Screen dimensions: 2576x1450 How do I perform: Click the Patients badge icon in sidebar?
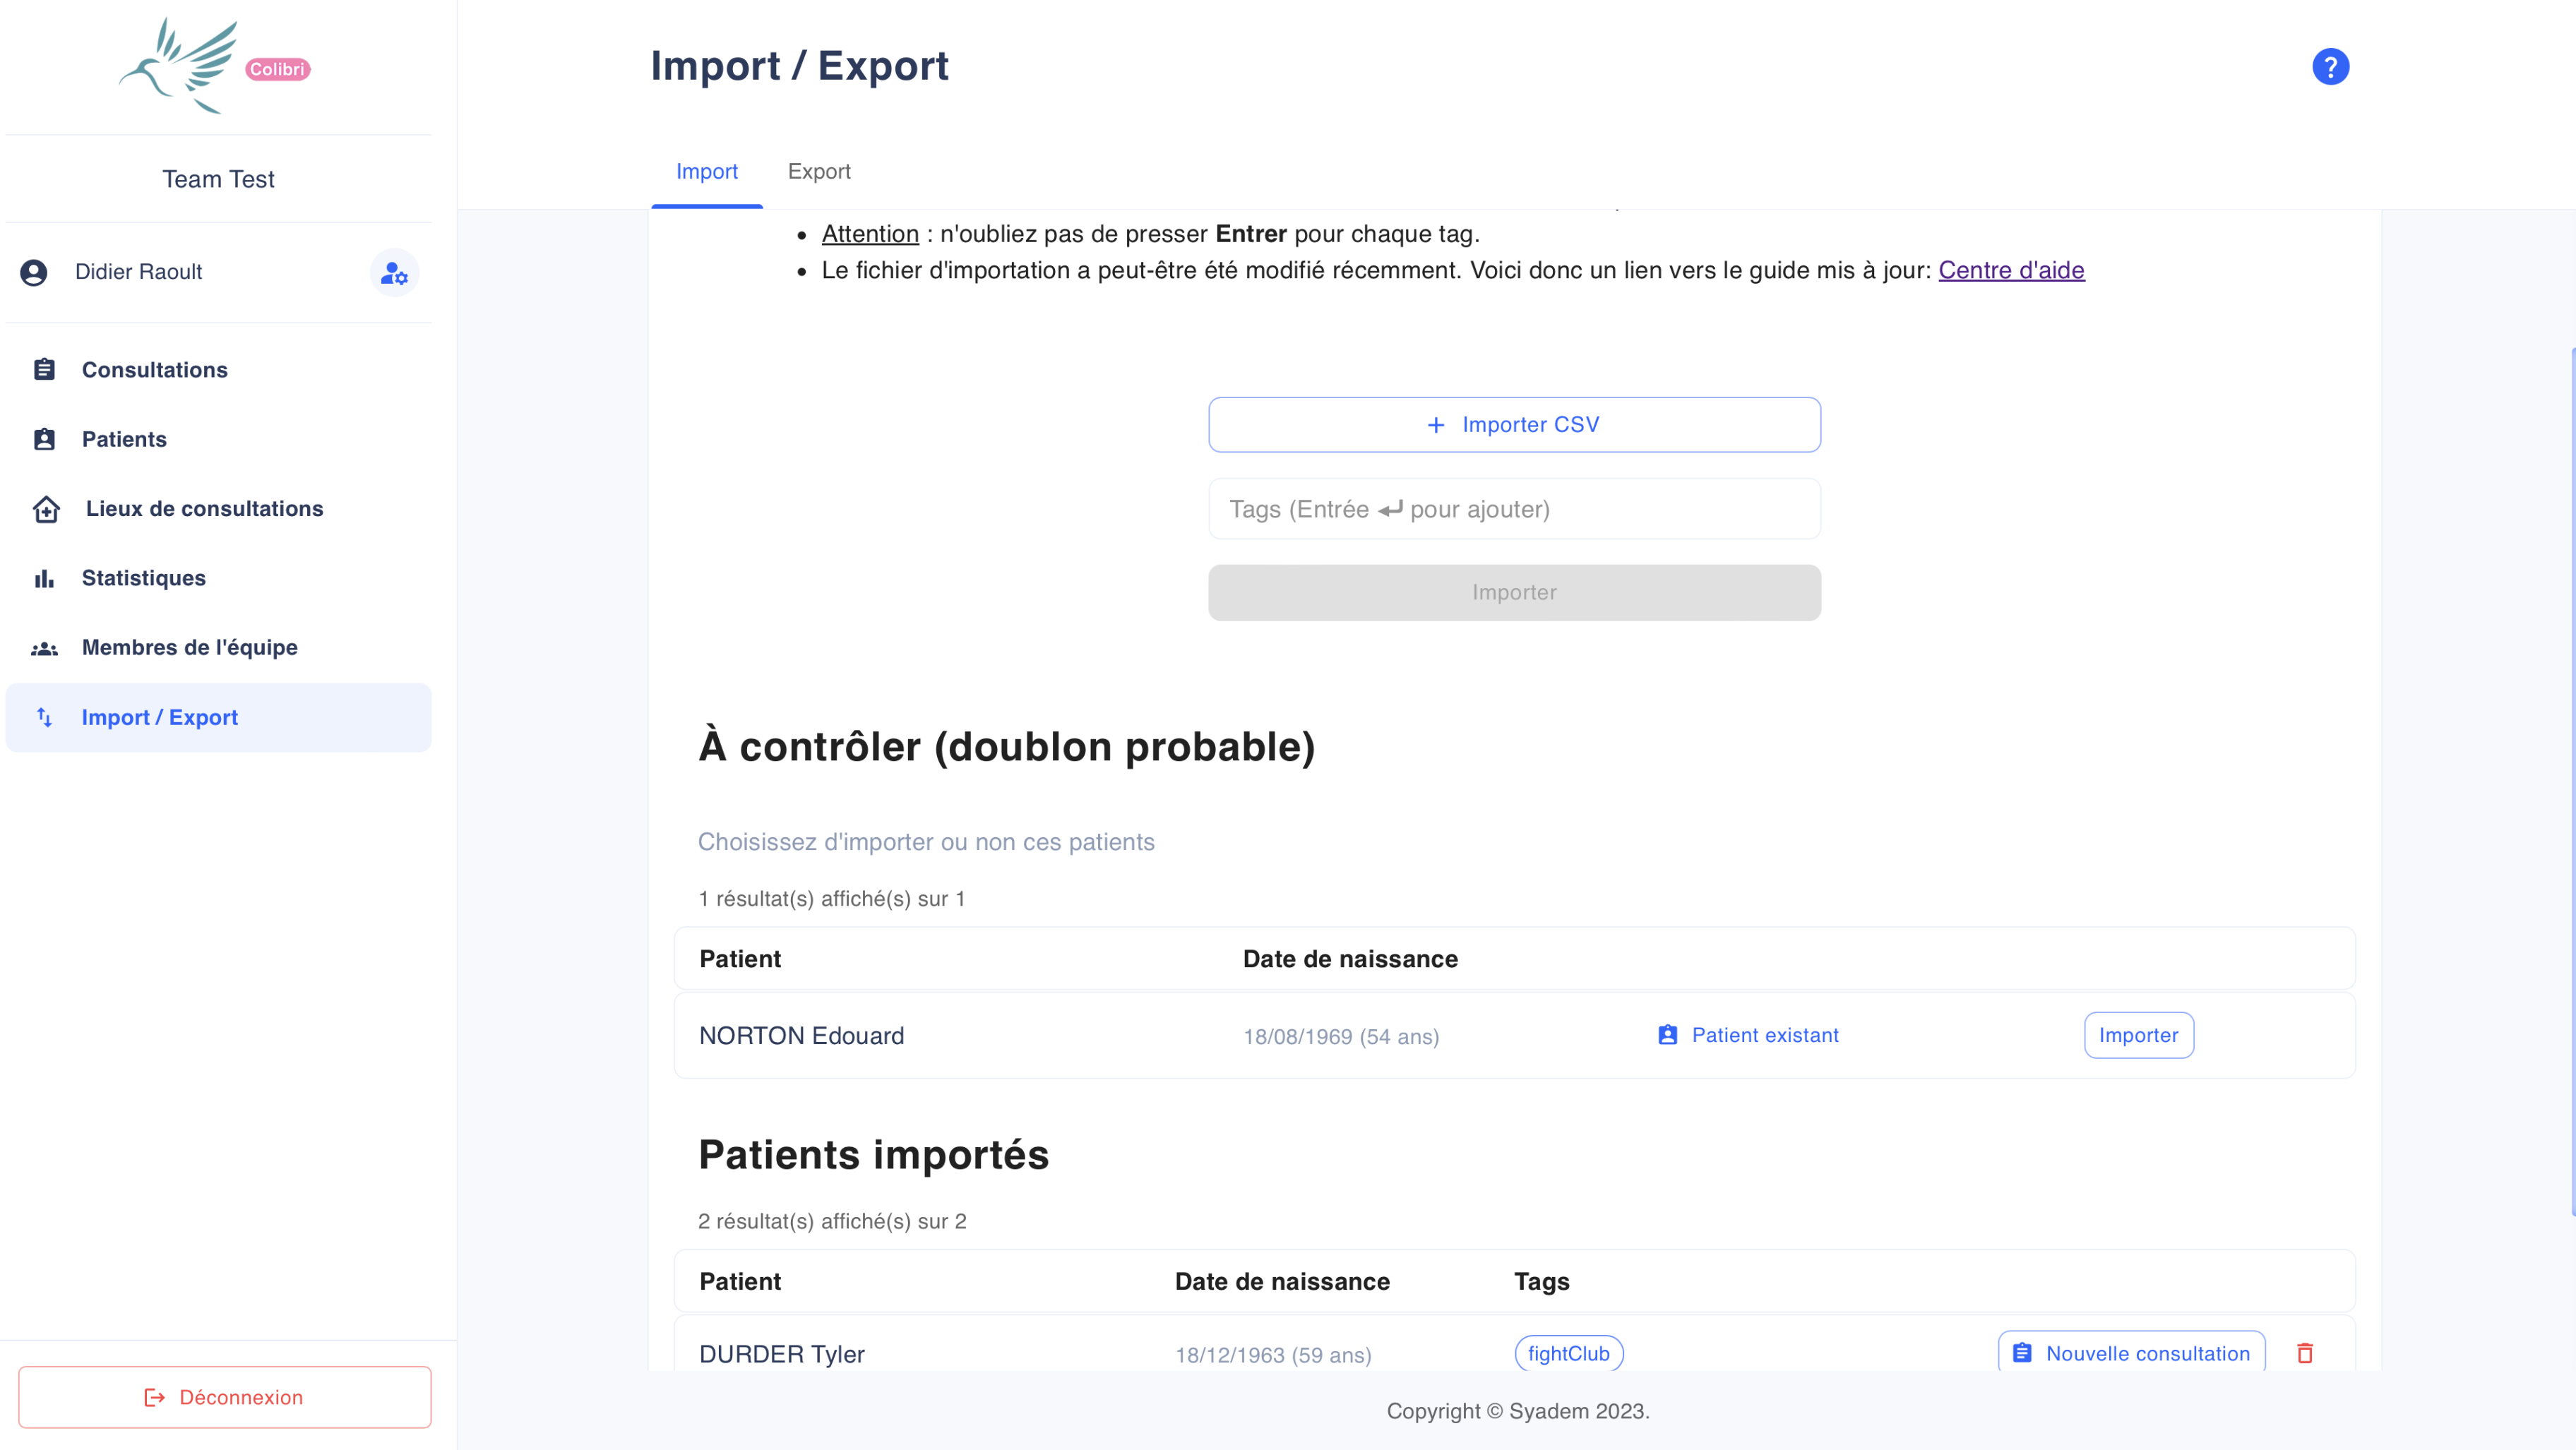[x=44, y=439]
